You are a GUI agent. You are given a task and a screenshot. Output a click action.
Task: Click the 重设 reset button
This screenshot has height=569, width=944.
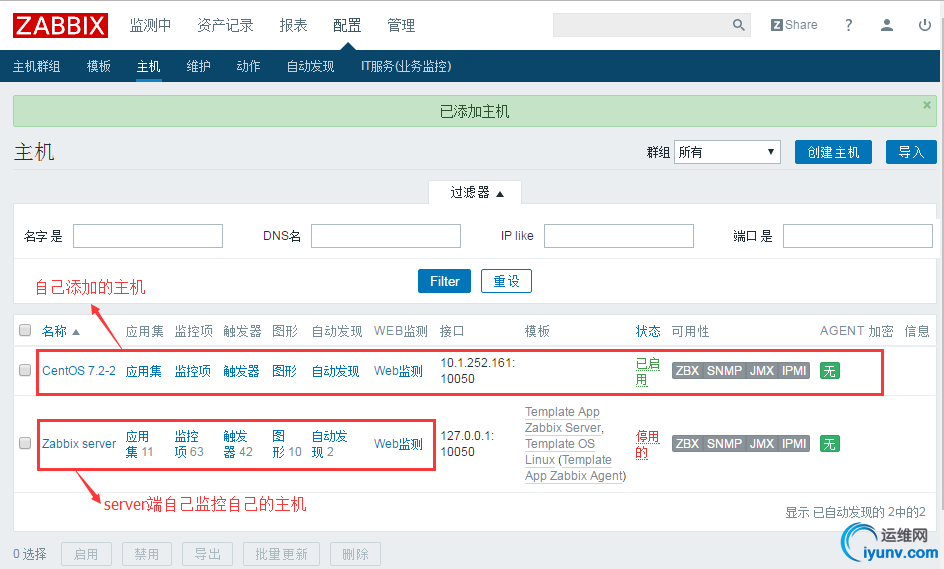pos(506,281)
